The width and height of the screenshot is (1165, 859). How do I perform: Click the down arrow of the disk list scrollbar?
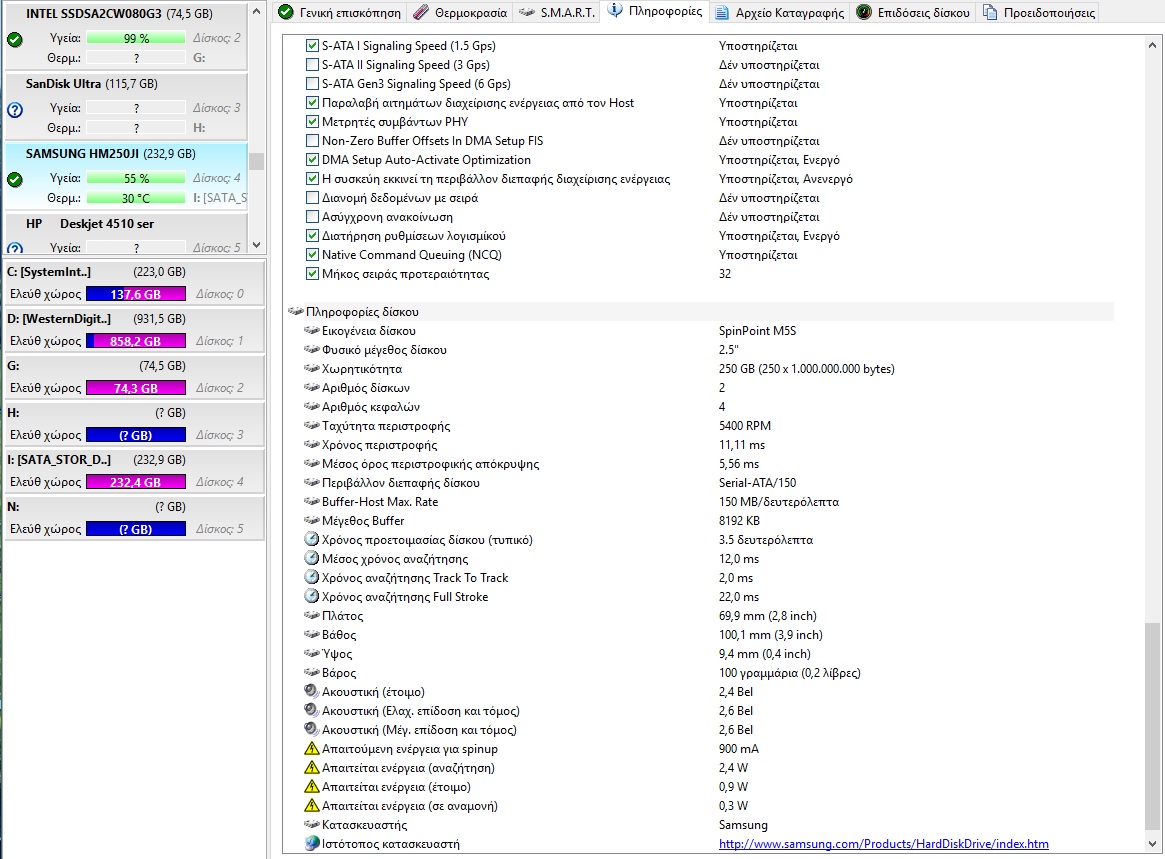tap(257, 245)
